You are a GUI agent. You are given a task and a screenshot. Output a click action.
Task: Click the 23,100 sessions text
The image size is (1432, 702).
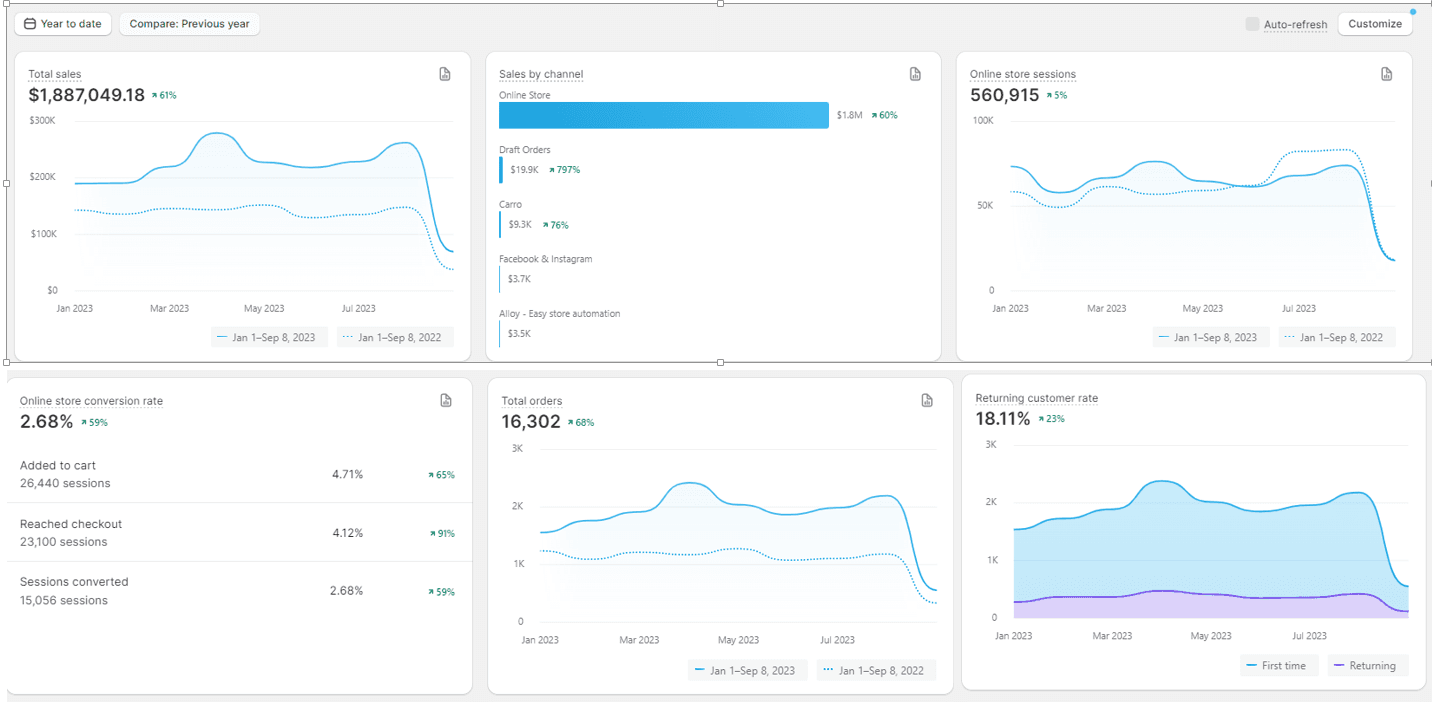click(x=64, y=542)
